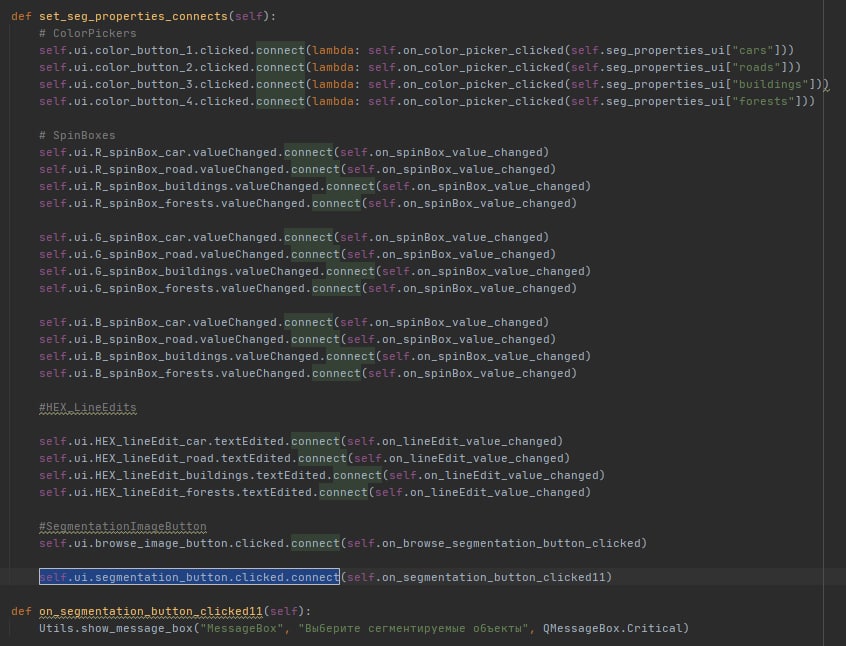Click the "Выберите сегментируемые объекты" string
The height and width of the screenshot is (646, 846).
tap(413, 628)
